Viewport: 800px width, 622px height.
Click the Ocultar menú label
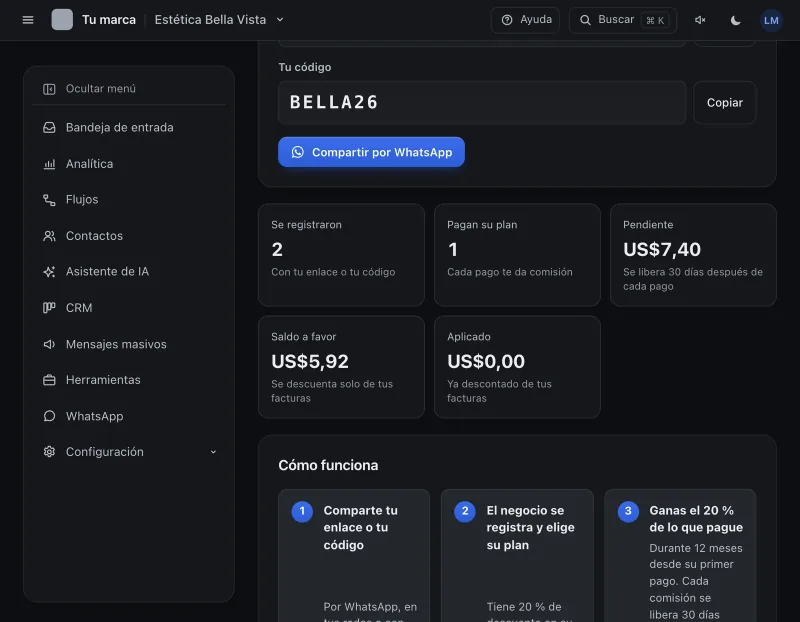[x=101, y=89]
